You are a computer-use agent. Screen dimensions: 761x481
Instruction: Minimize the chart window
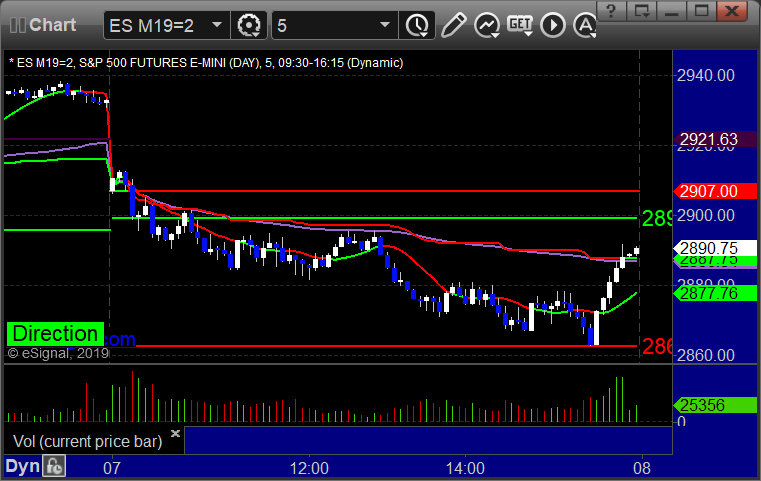click(671, 11)
